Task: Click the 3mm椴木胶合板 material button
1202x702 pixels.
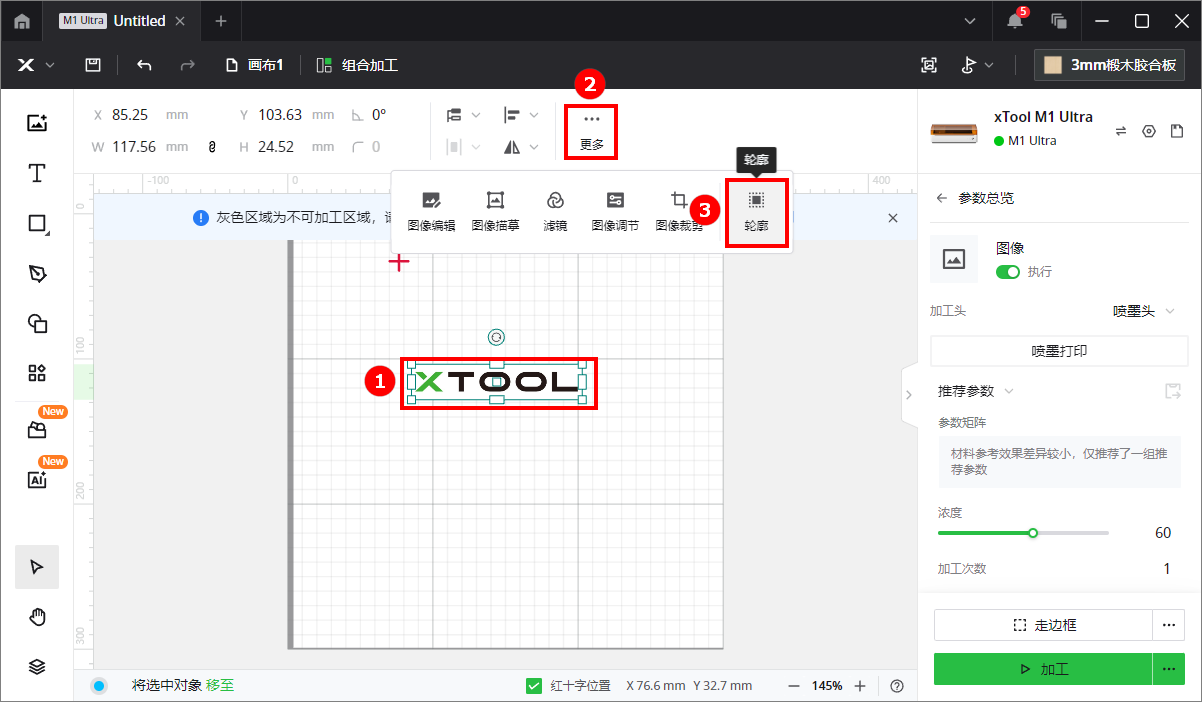Action: pos(1110,65)
